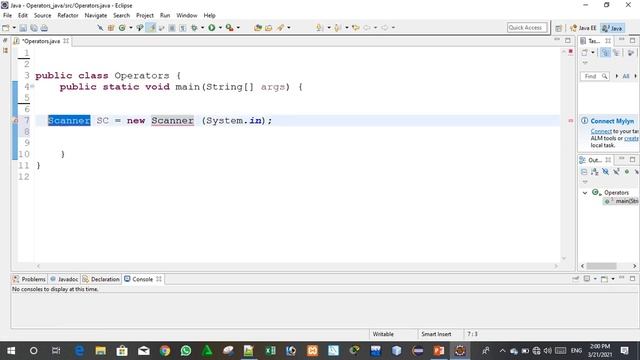Click the Run External Tools icon
This screenshot has width=640, height=360.
[x=230, y=28]
